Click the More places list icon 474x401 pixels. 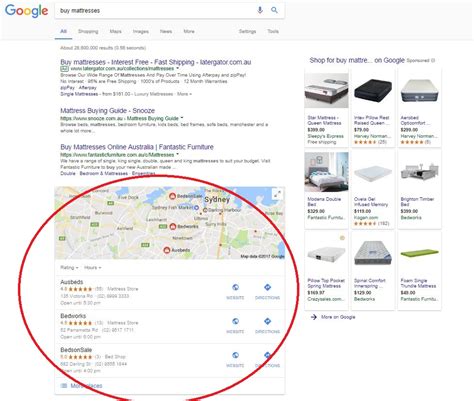(64, 386)
